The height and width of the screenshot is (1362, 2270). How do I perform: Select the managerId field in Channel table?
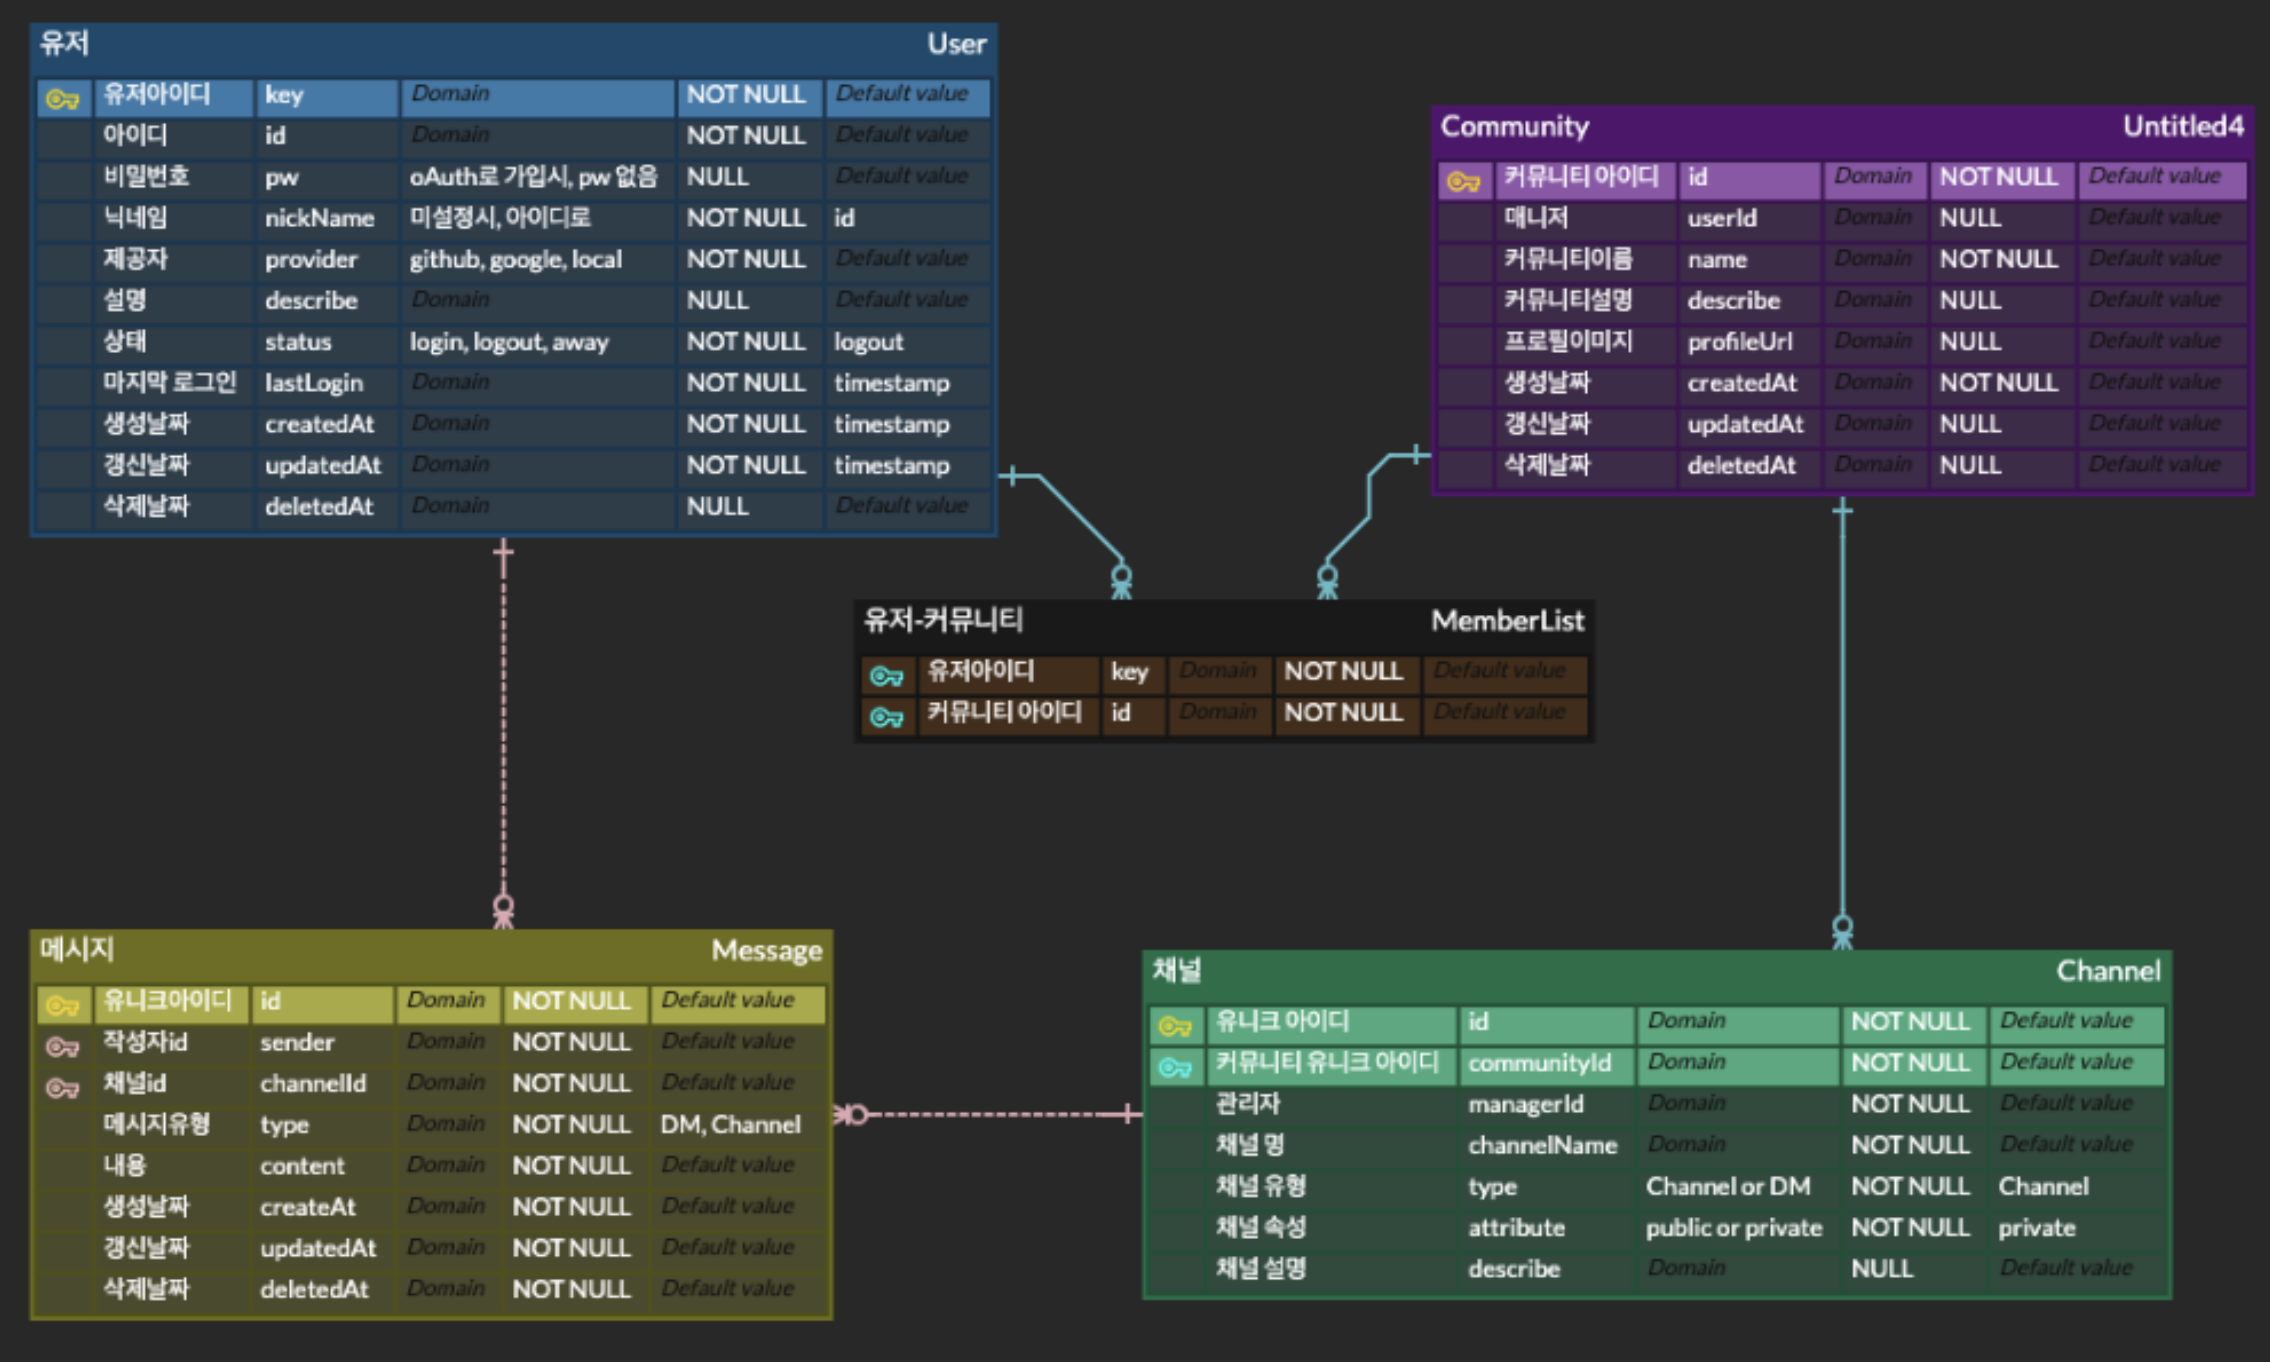(1525, 1104)
